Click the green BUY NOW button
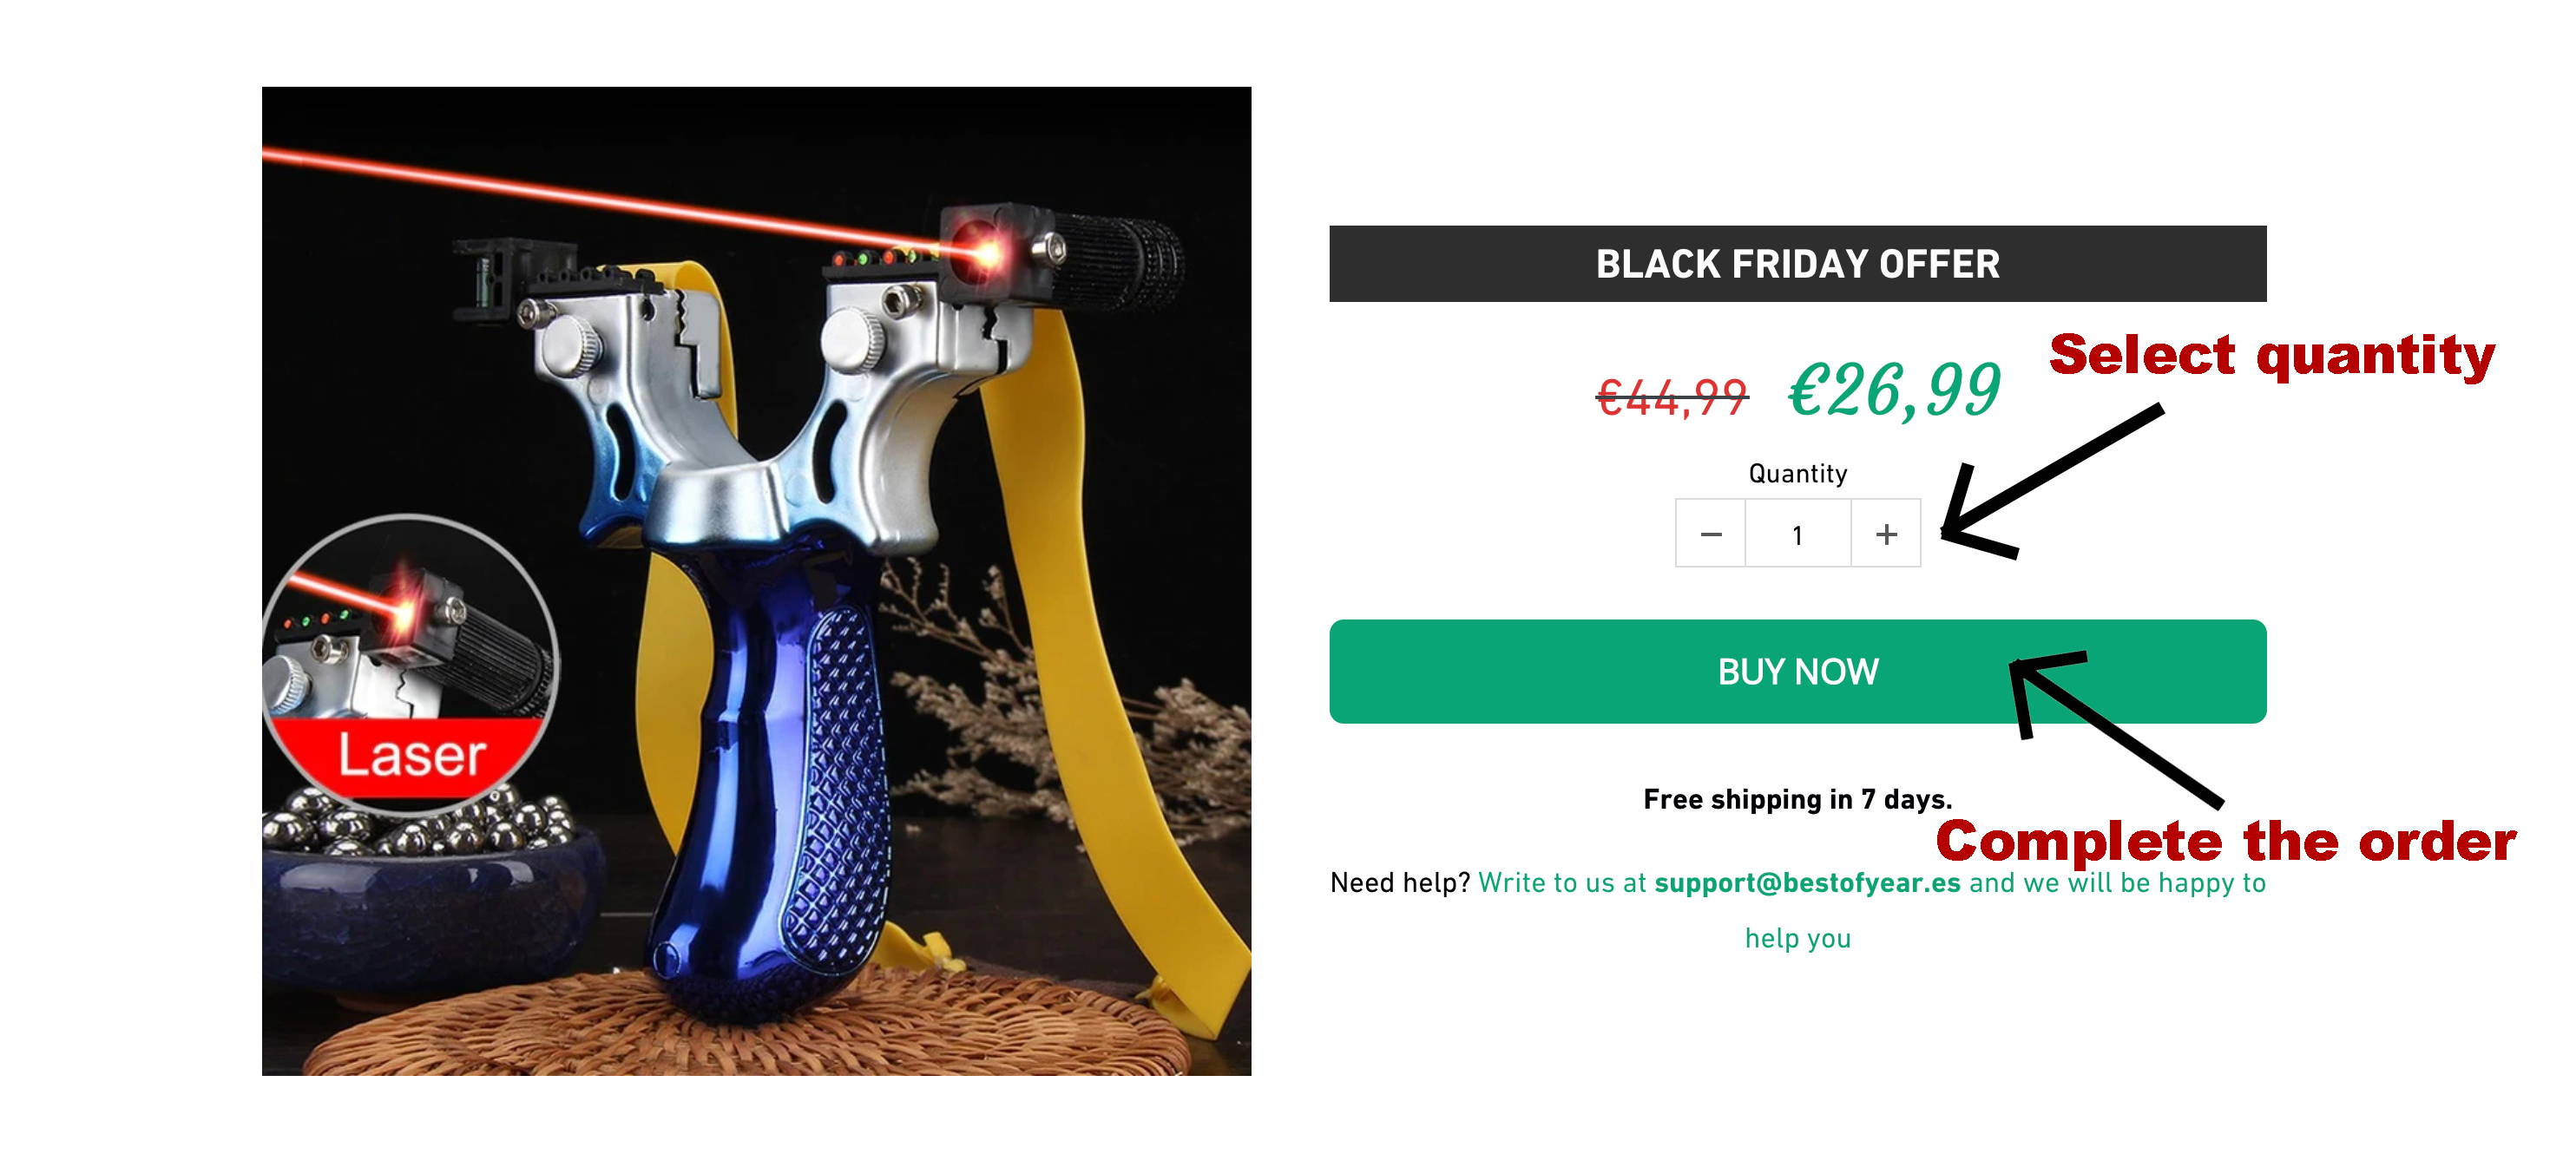This screenshot has height=1154, width=2576. [x=1797, y=671]
